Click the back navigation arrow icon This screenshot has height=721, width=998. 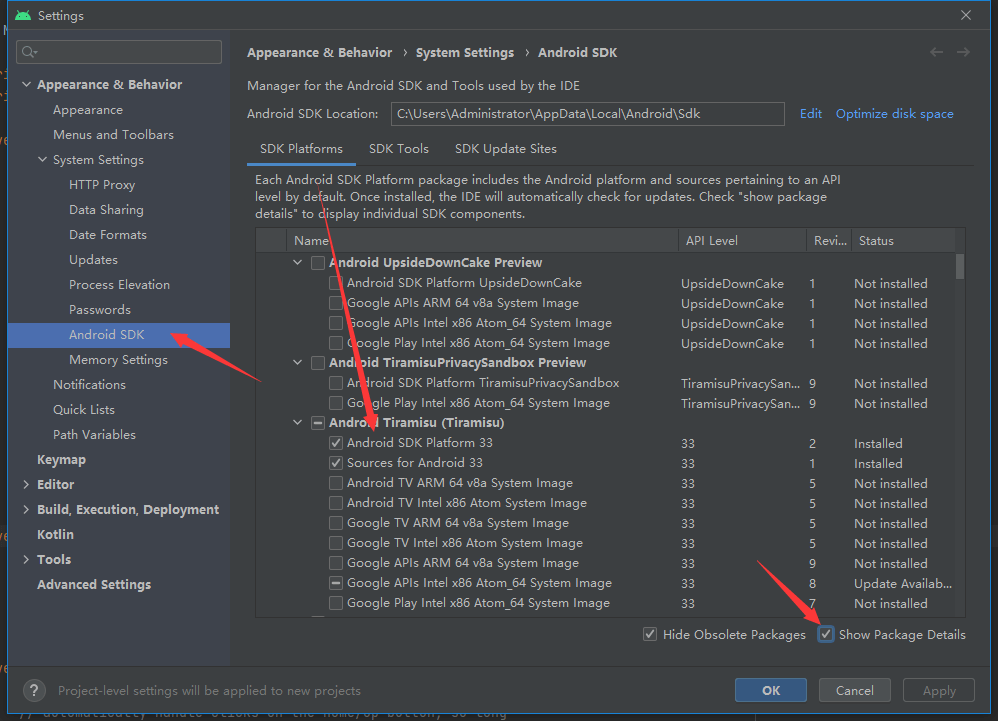[936, 52]
